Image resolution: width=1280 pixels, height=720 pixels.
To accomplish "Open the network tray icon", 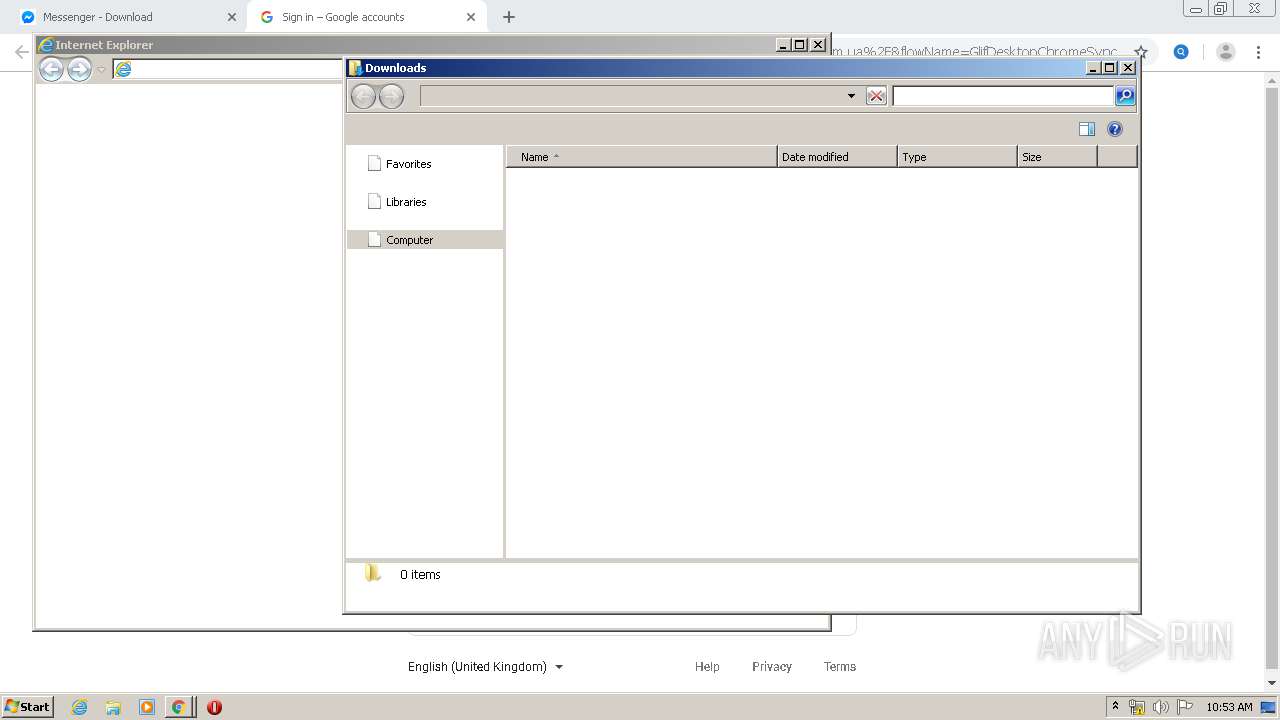I will [x=1137, y=707].
